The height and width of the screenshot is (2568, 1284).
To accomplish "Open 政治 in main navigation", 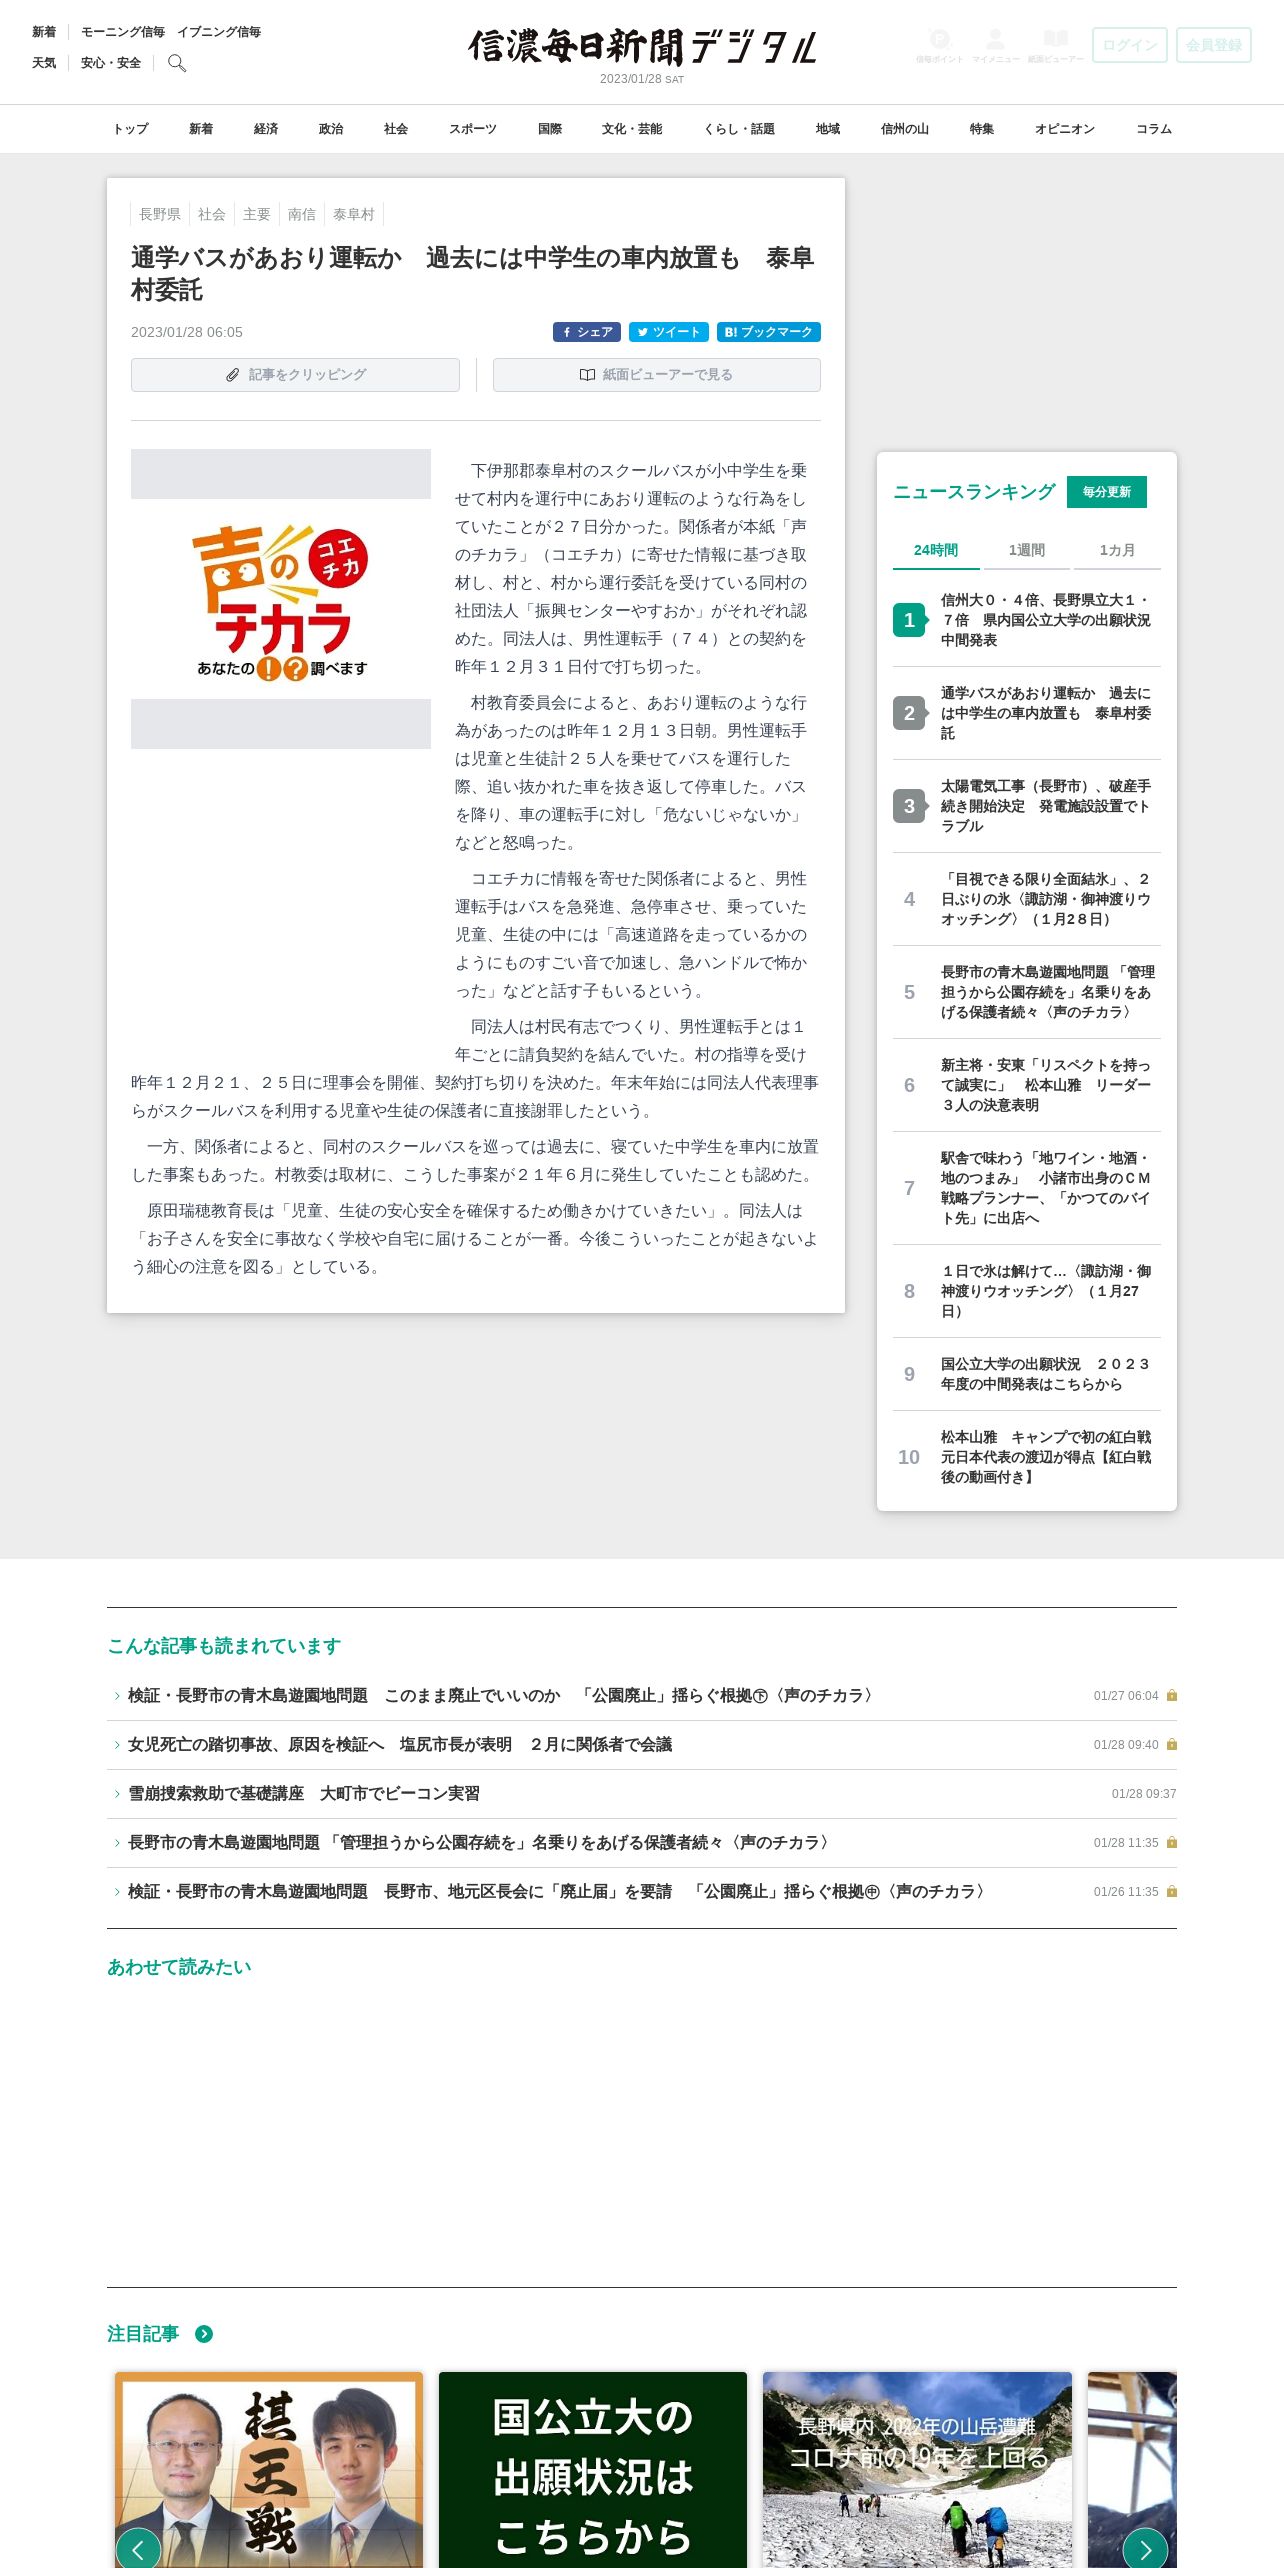I will [331, 129].
